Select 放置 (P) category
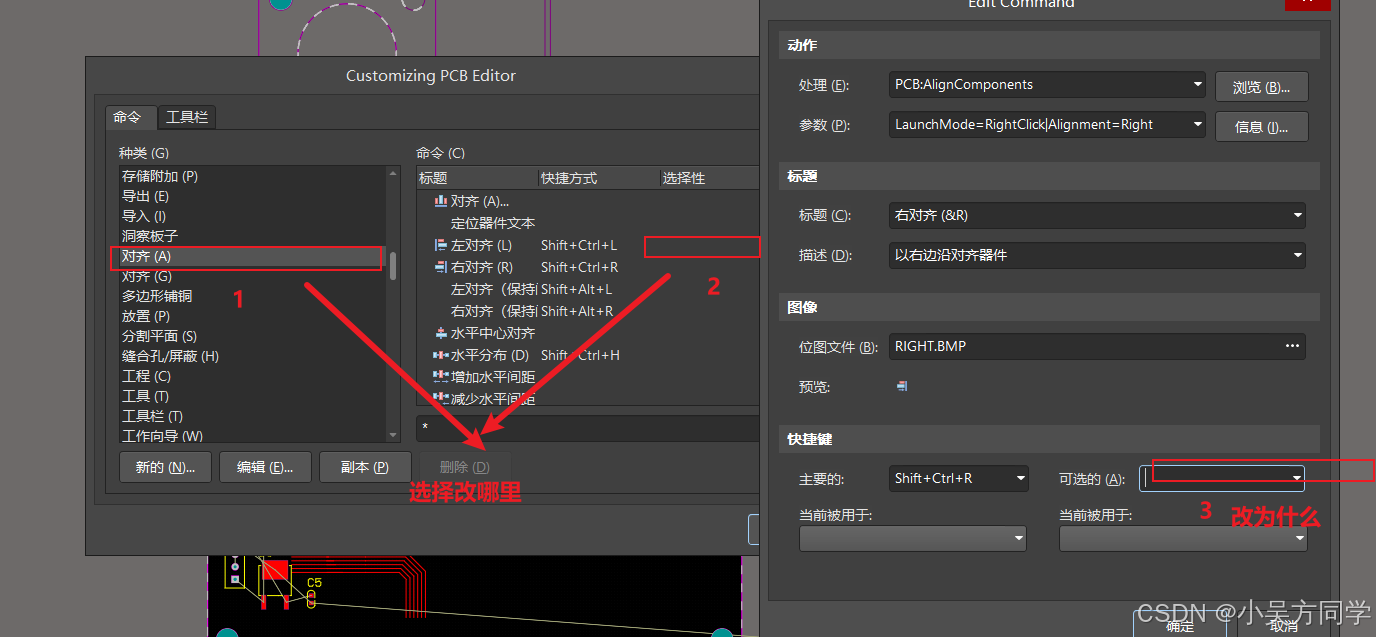1376x637 pixels. (x=251, y=316)
